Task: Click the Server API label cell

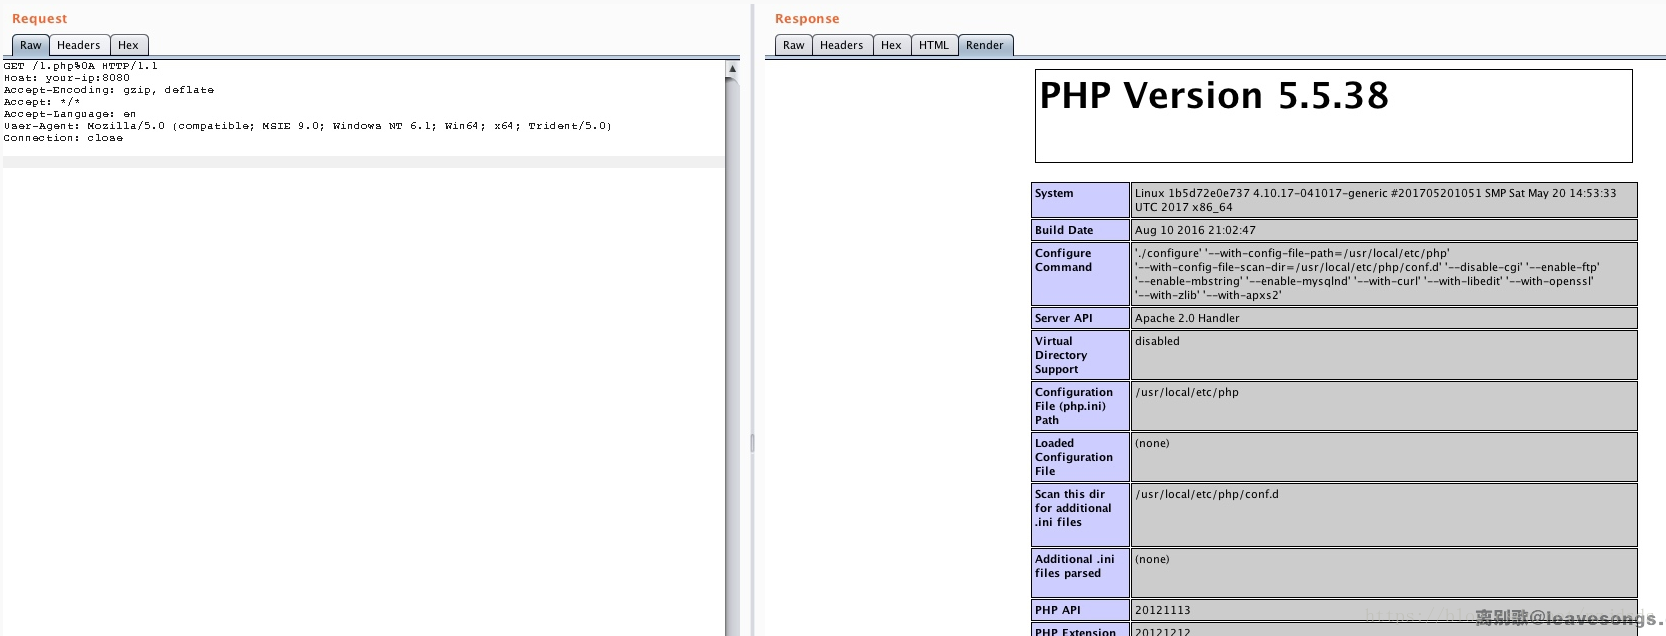Action: [1080, 318]
